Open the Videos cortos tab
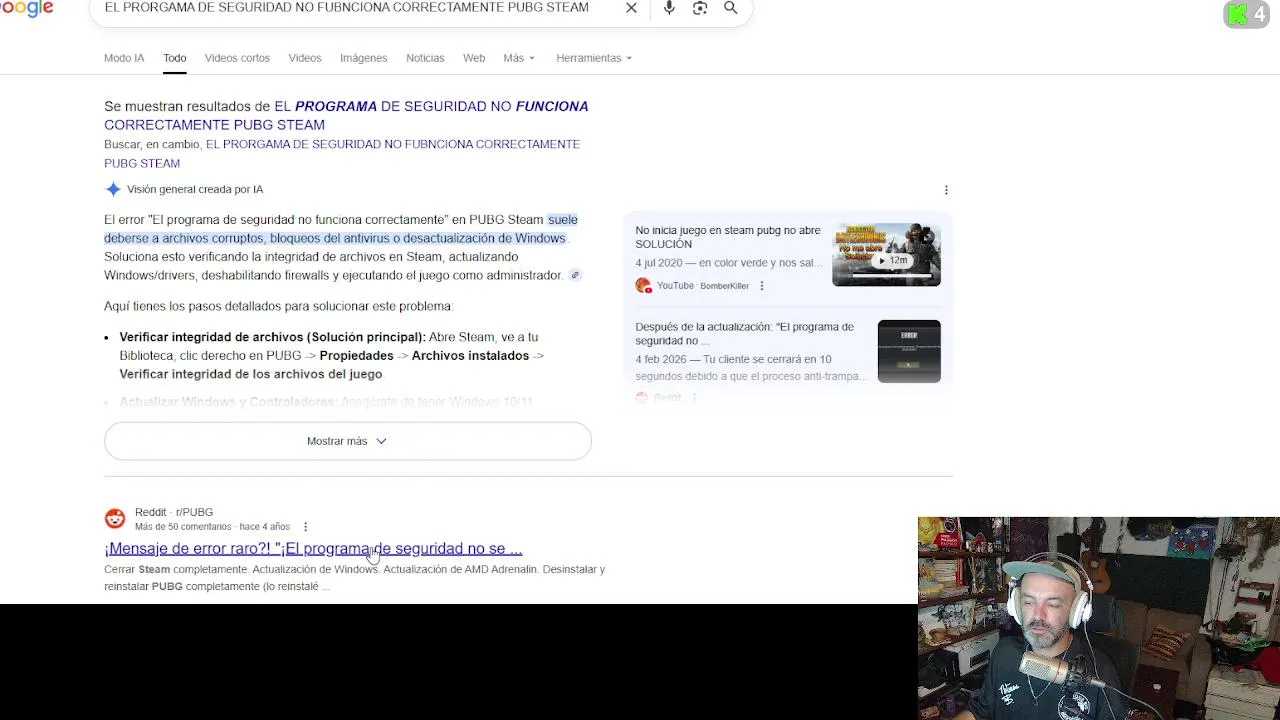The image size is (1280, 720). click(x=237, y=58)
